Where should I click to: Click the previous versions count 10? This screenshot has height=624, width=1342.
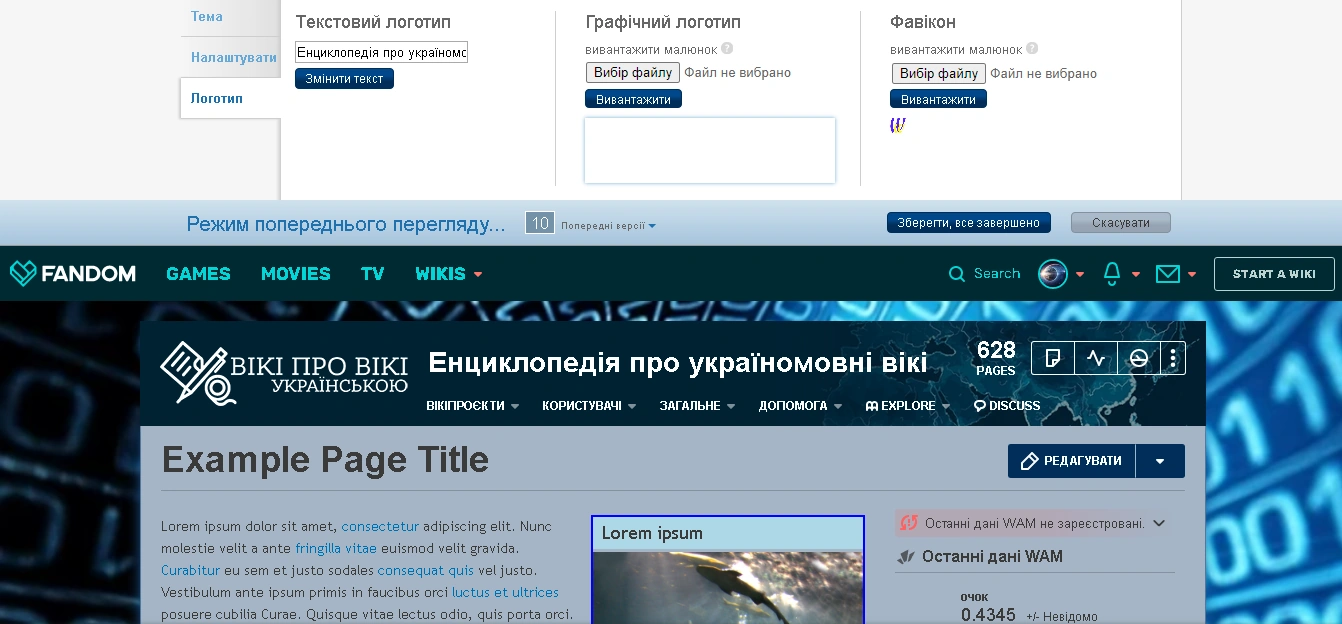coord(540,223)
